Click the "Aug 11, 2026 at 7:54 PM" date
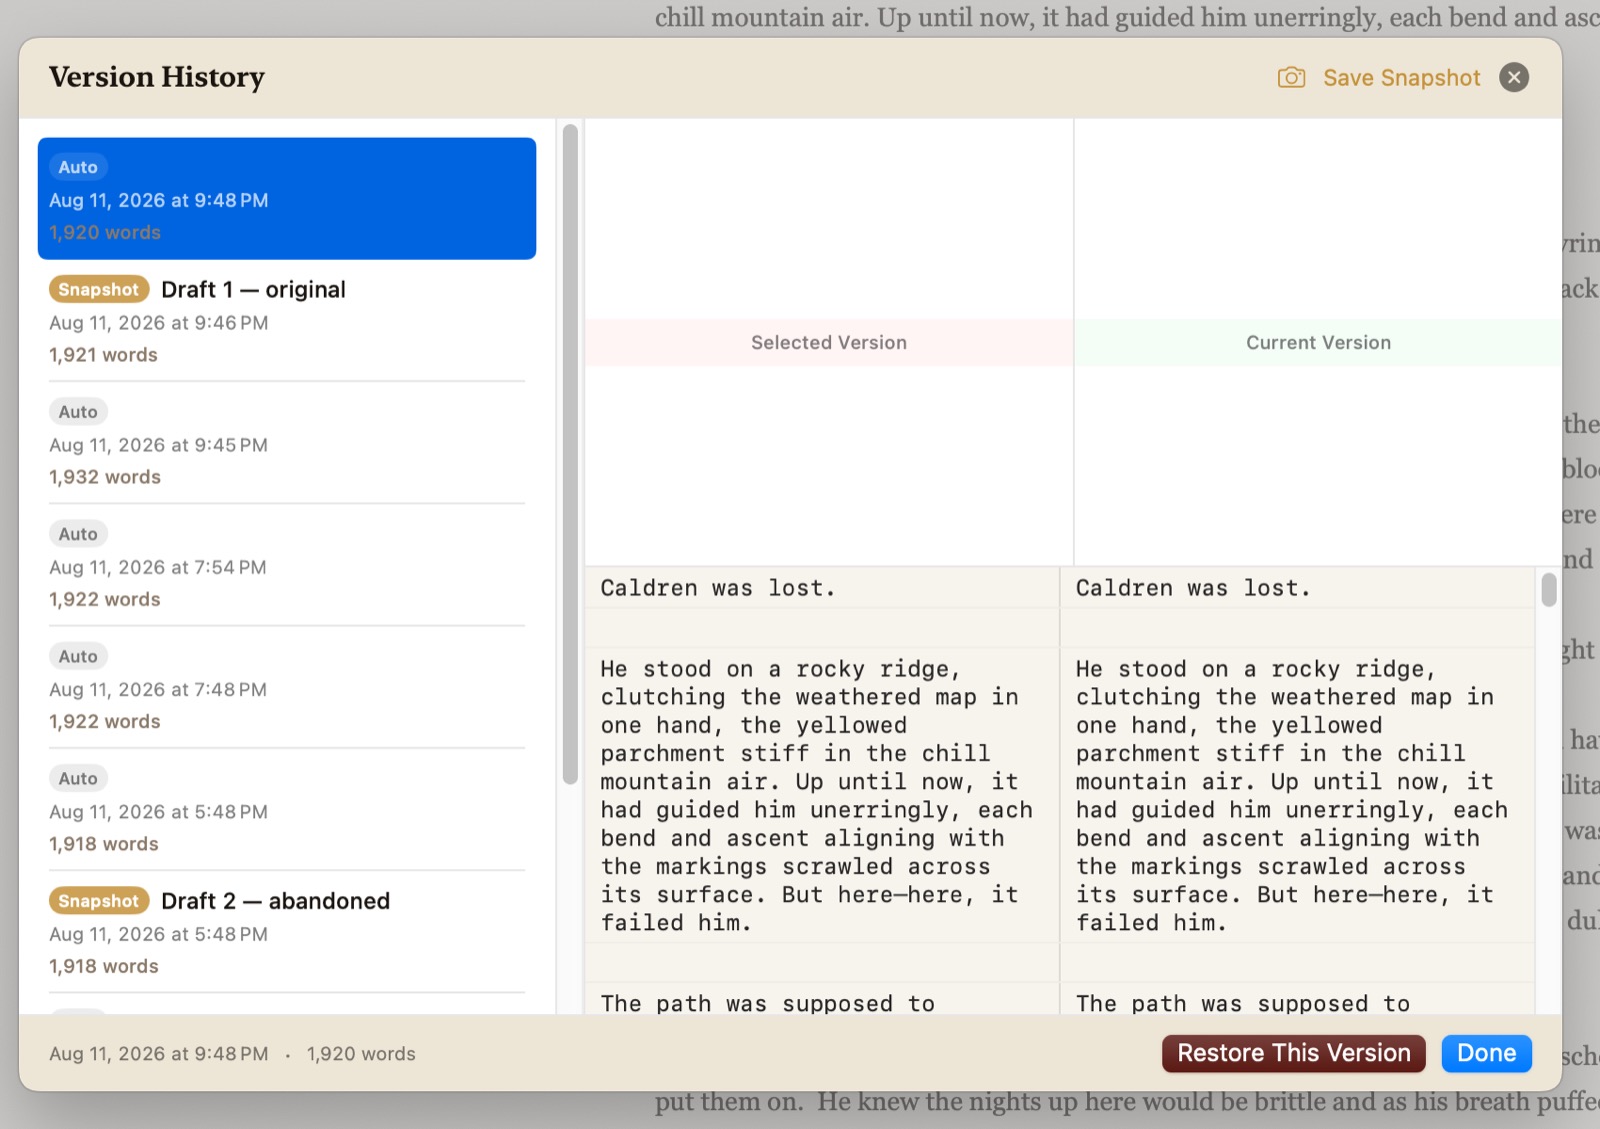Image resolution: width=1600 pixels, height=1129 pixels. pyautogui.click(x=158, y=567)
